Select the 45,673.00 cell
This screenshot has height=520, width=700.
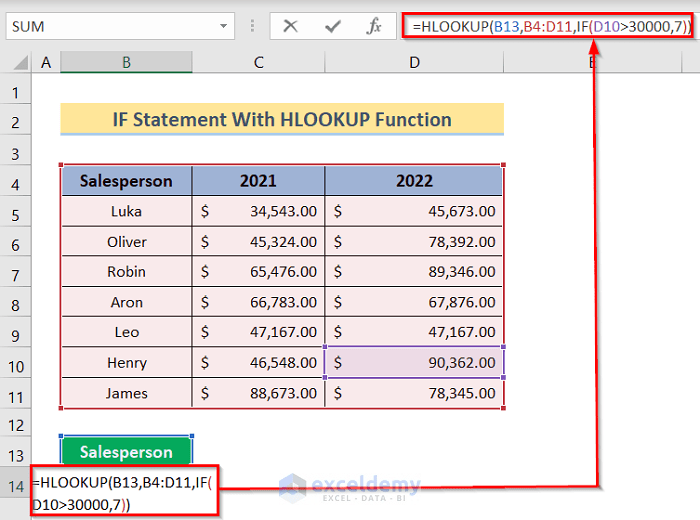(414, 211)
